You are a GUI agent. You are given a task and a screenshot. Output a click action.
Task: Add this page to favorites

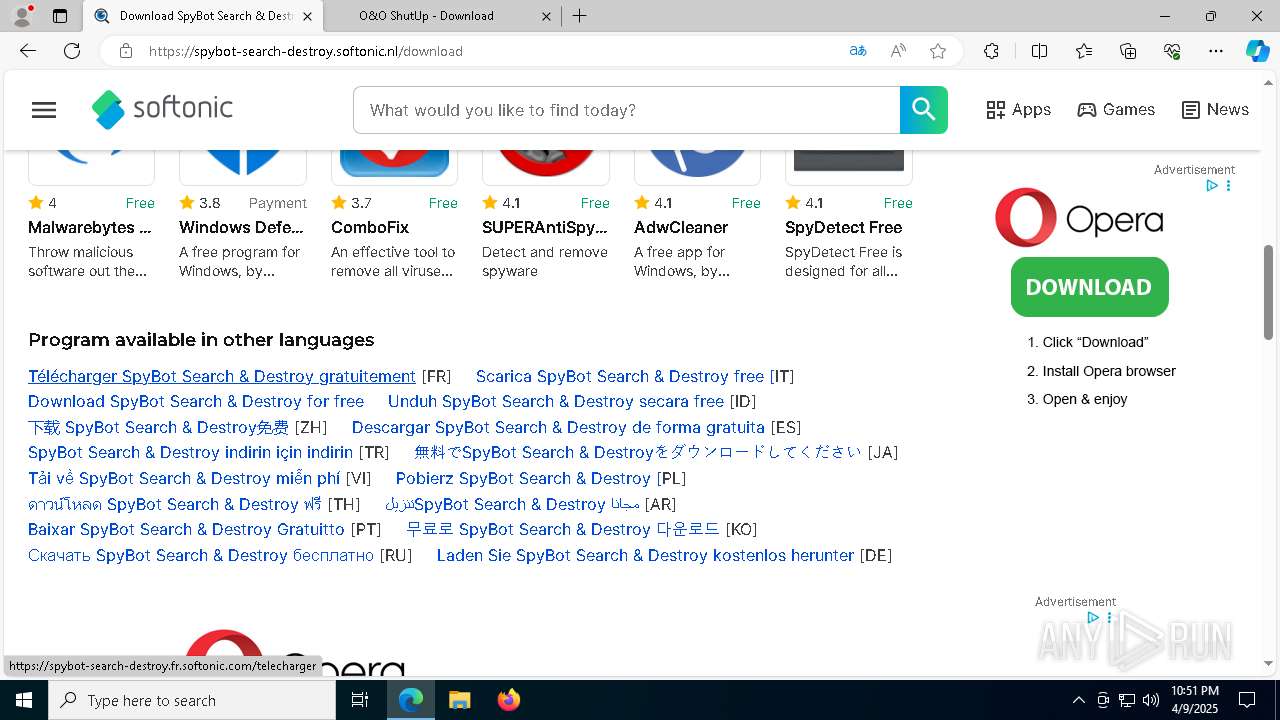[x=938, y=51]
